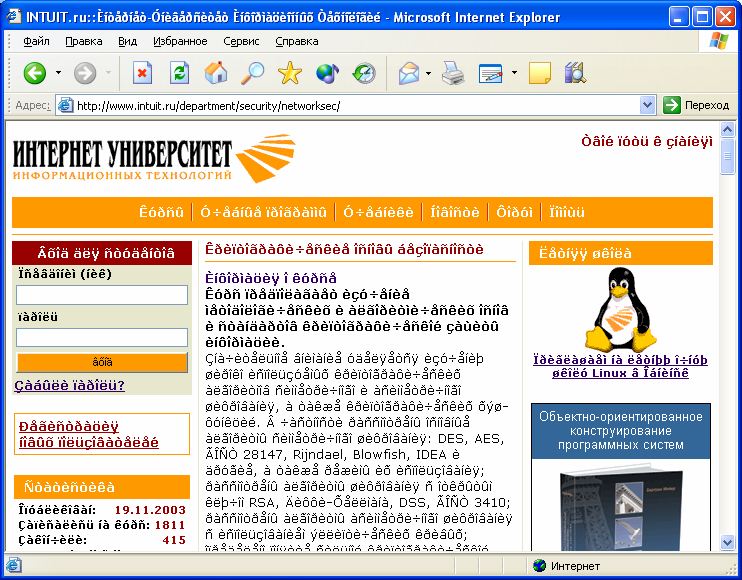The width and height of the screenshot is (742, 580).
Task: Click the statistics value 415
Action: 174,540
